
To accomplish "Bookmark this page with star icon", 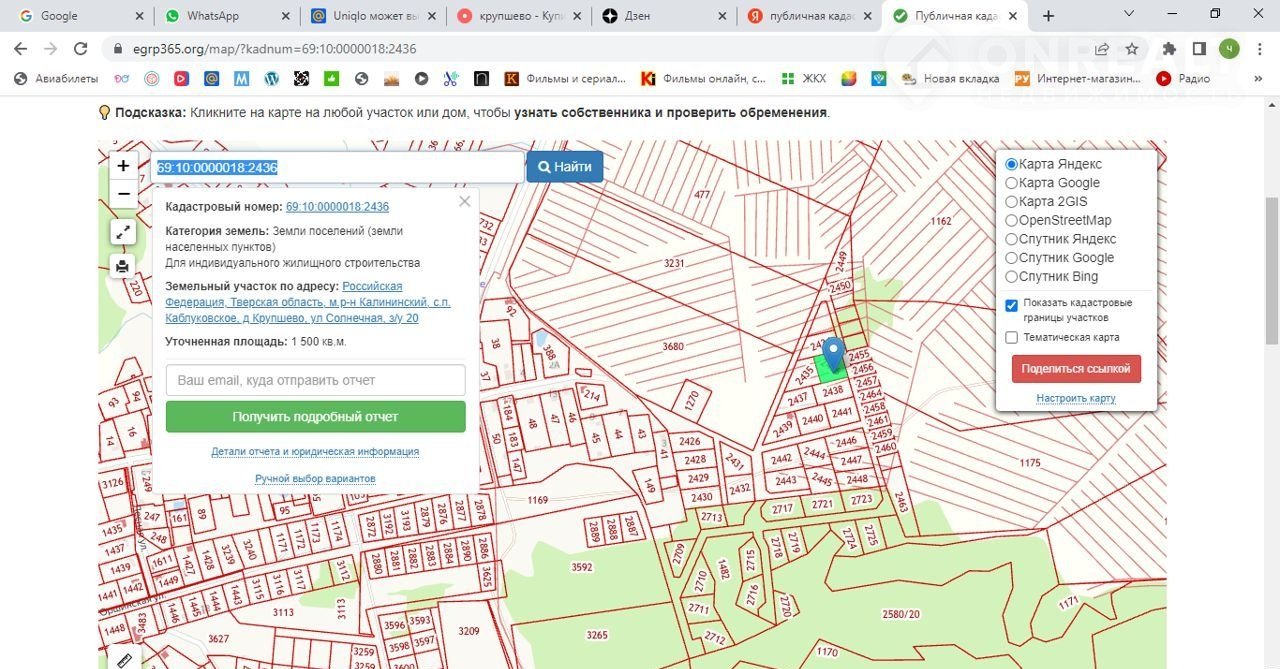I will [x=1132, y=49].
